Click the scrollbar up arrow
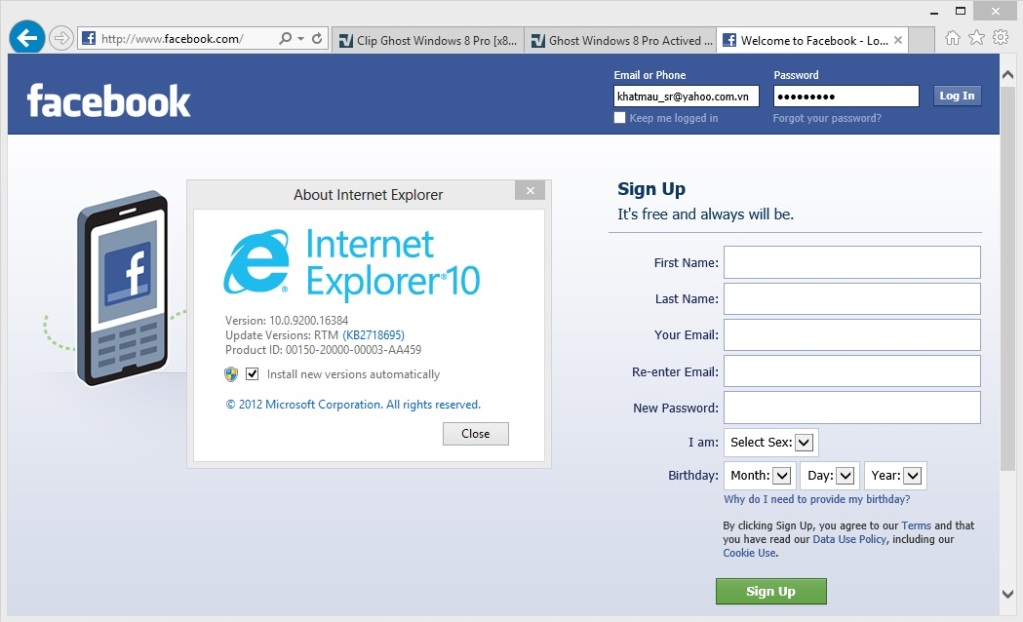This screenshot has width=1023, height=622. tap(1007, 75)
